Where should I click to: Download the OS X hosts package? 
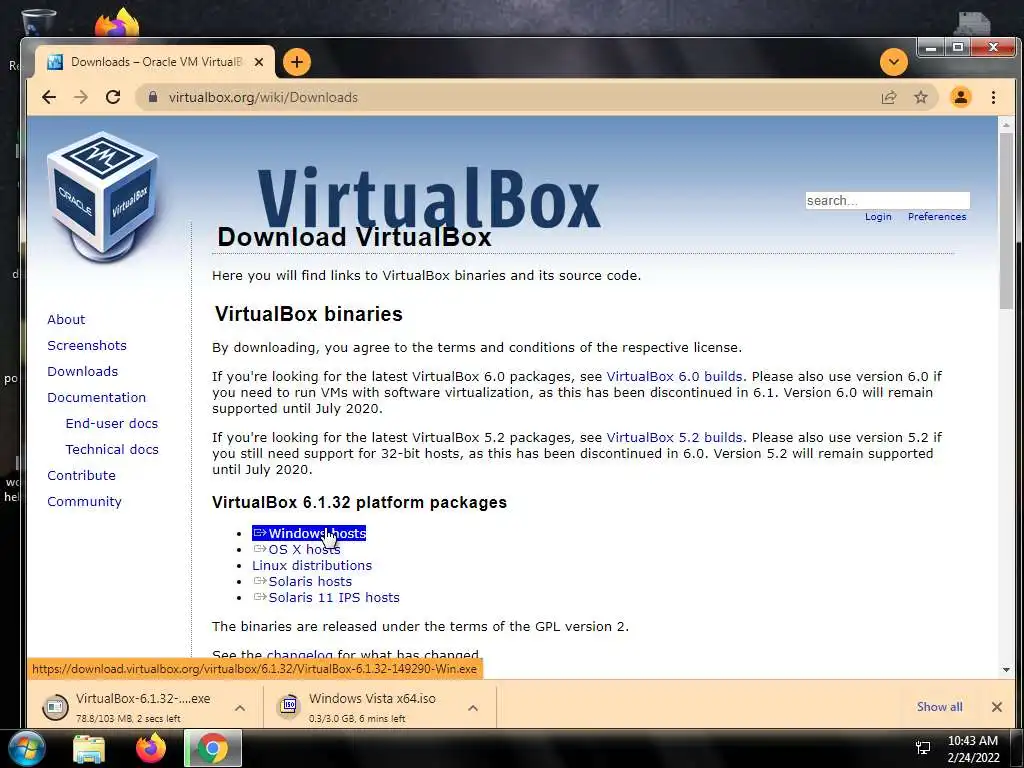point(297,549)
